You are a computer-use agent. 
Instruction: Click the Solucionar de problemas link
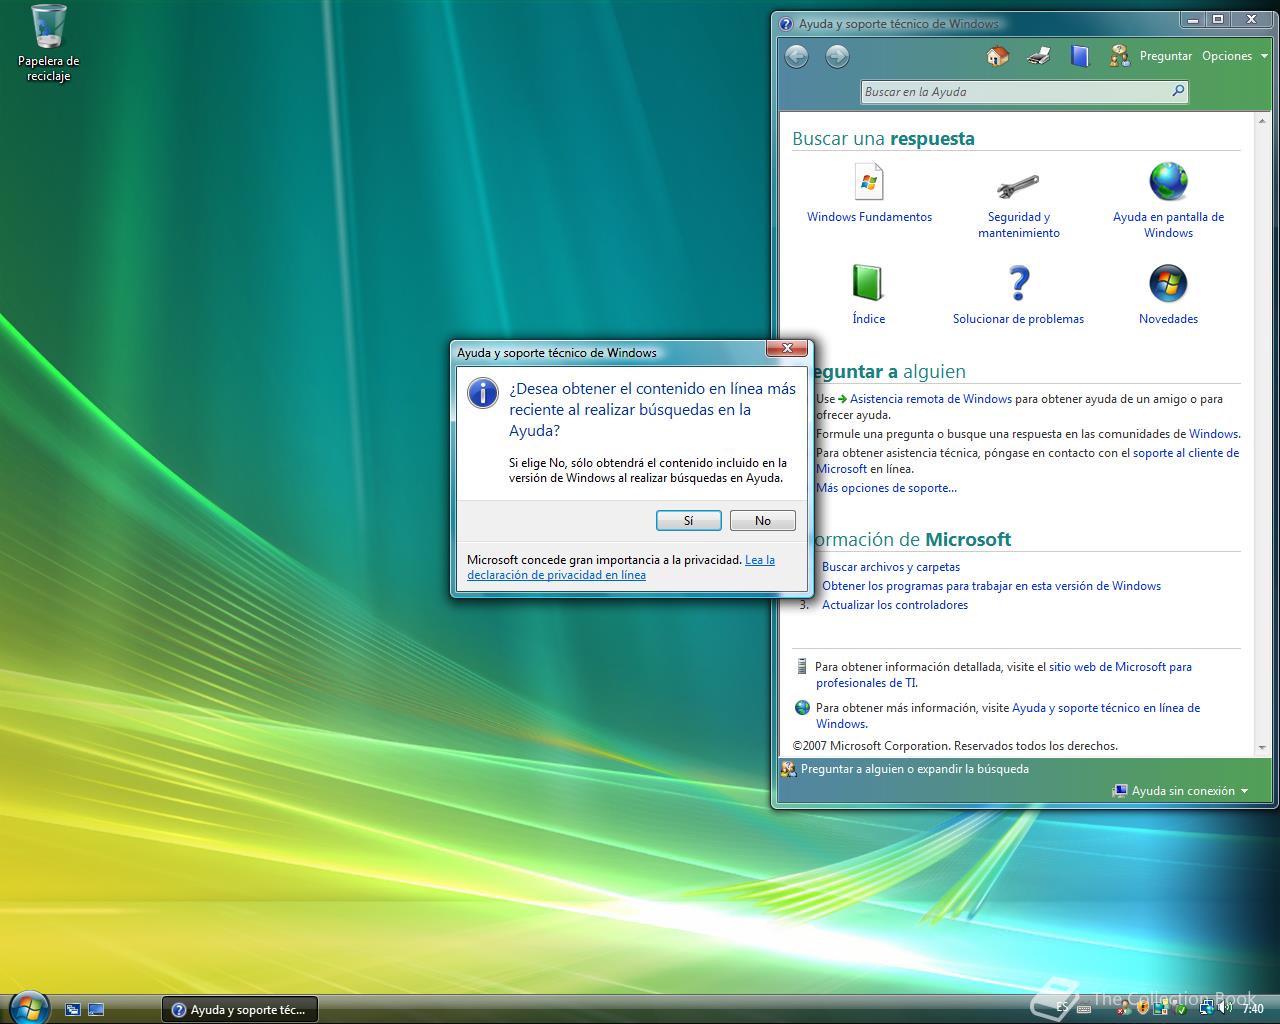click(x=1018, y=319)
